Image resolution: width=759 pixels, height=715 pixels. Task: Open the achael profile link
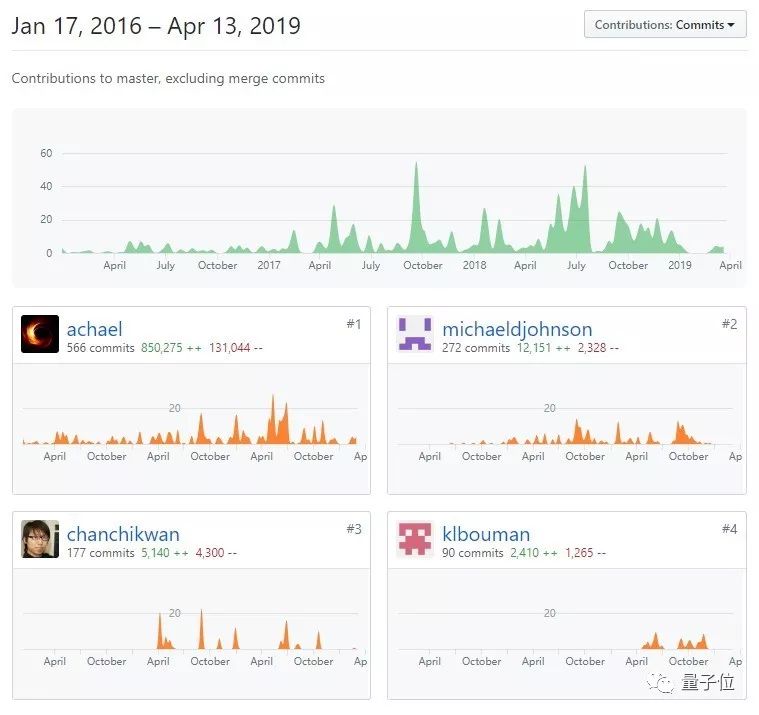click(94, 329)
